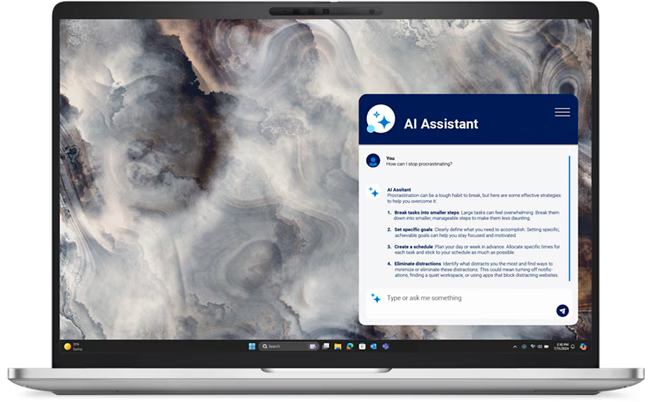
Task: Expand the system tray hidden icons chevron
Action: [515, 346]
